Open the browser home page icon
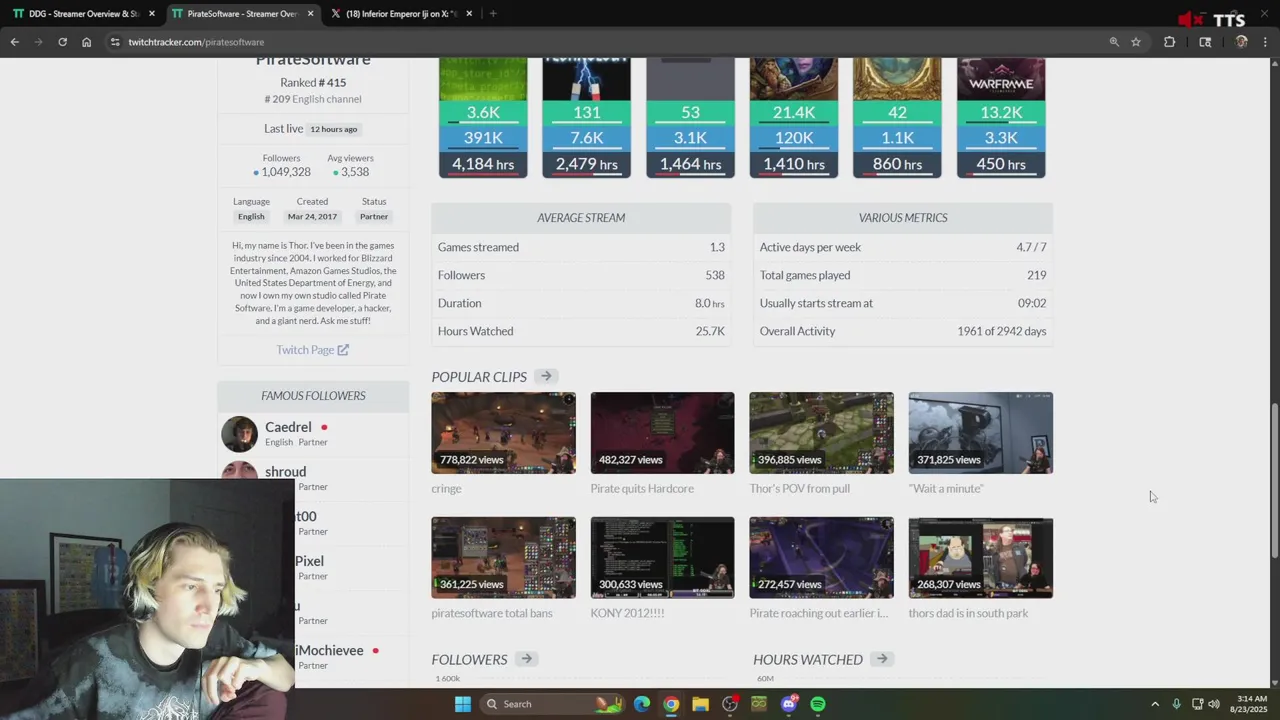The height and width of the screenshot is (720, 1280). pyautogui.click(x=86, y=42)
